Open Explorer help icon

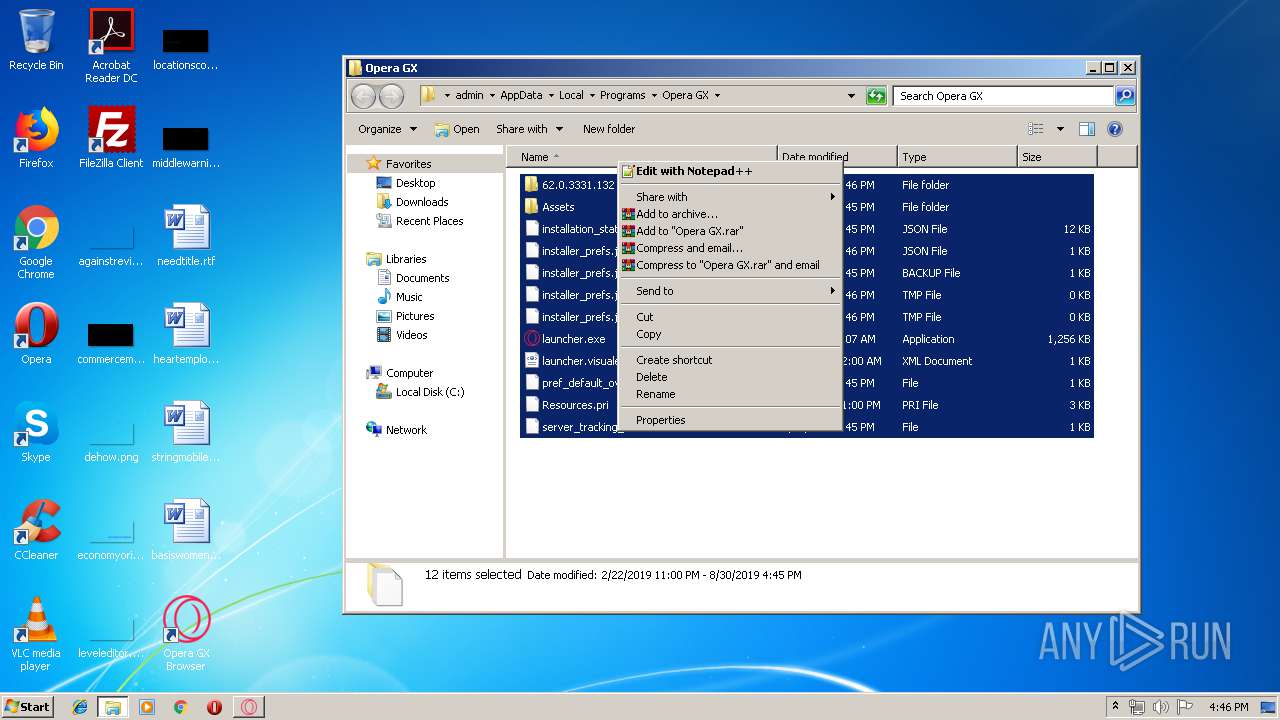tap(1115, 129)
